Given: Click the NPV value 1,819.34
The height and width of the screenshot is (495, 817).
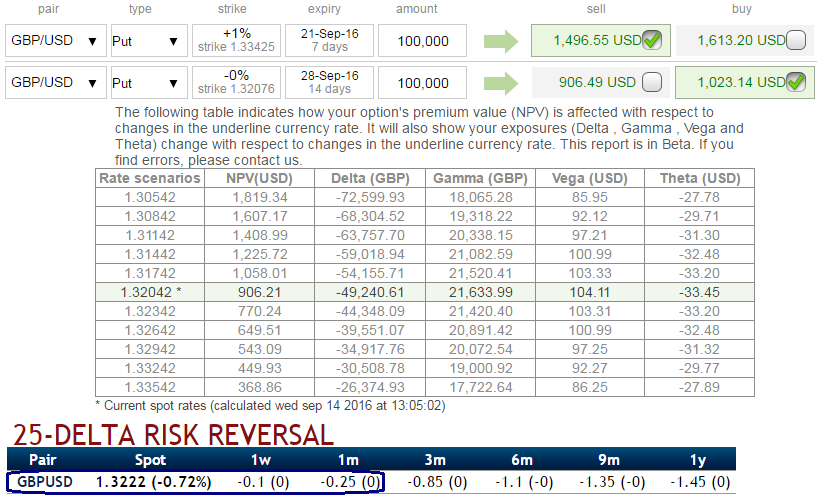Looking at the screenshot, I should pyautogui.click(x=259, y=197).
